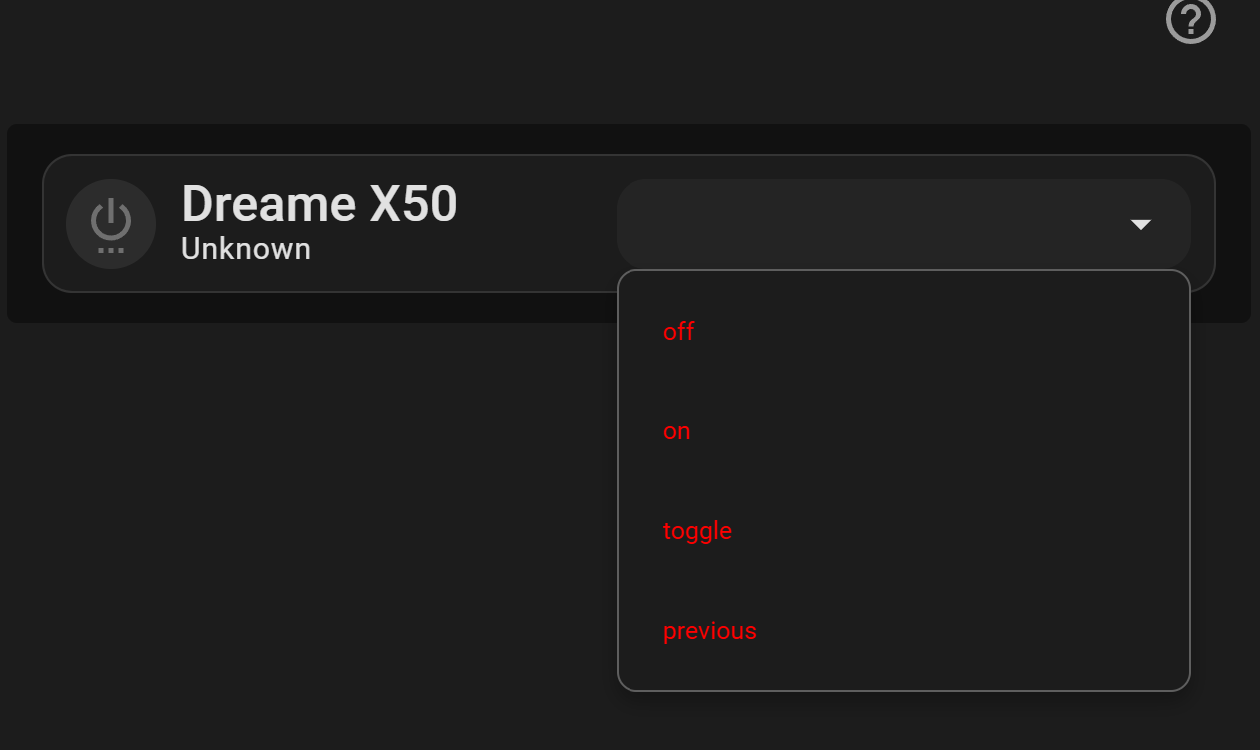Click the Dreame X50 device name
The image size is (1260, 750).
[x=319, y=204]
